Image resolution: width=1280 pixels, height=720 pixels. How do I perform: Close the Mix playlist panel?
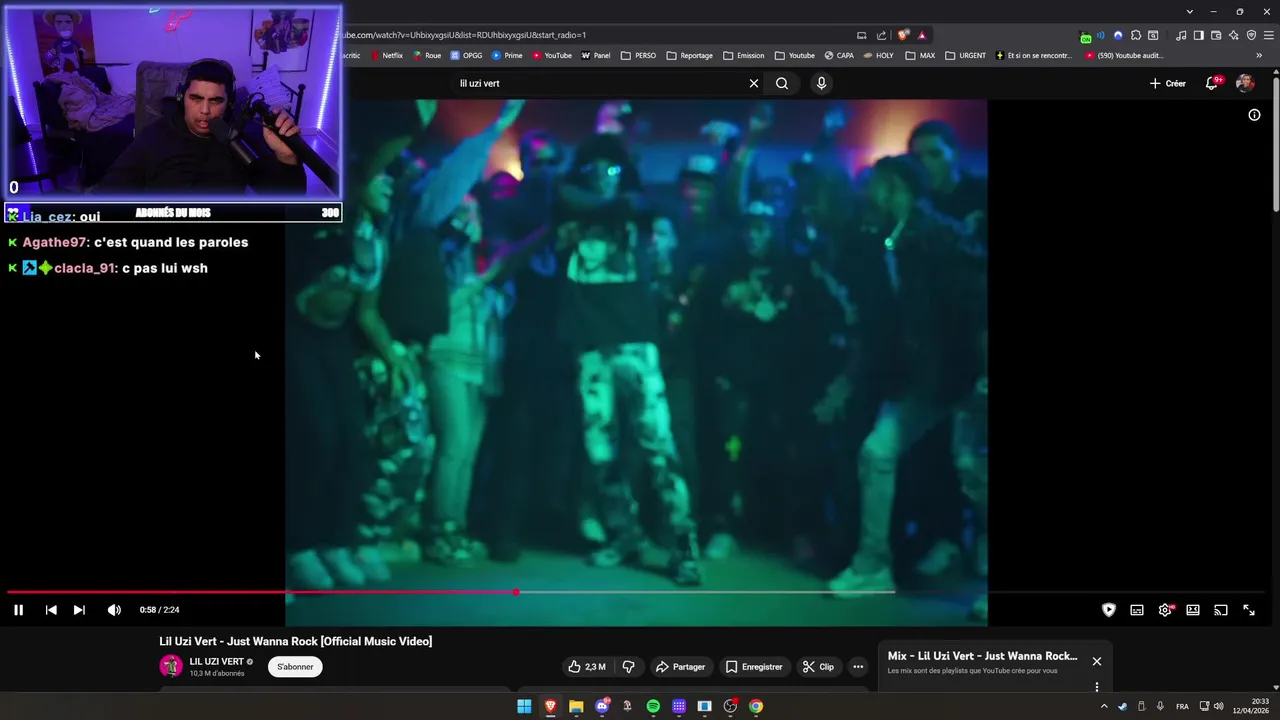(1097, 661)
